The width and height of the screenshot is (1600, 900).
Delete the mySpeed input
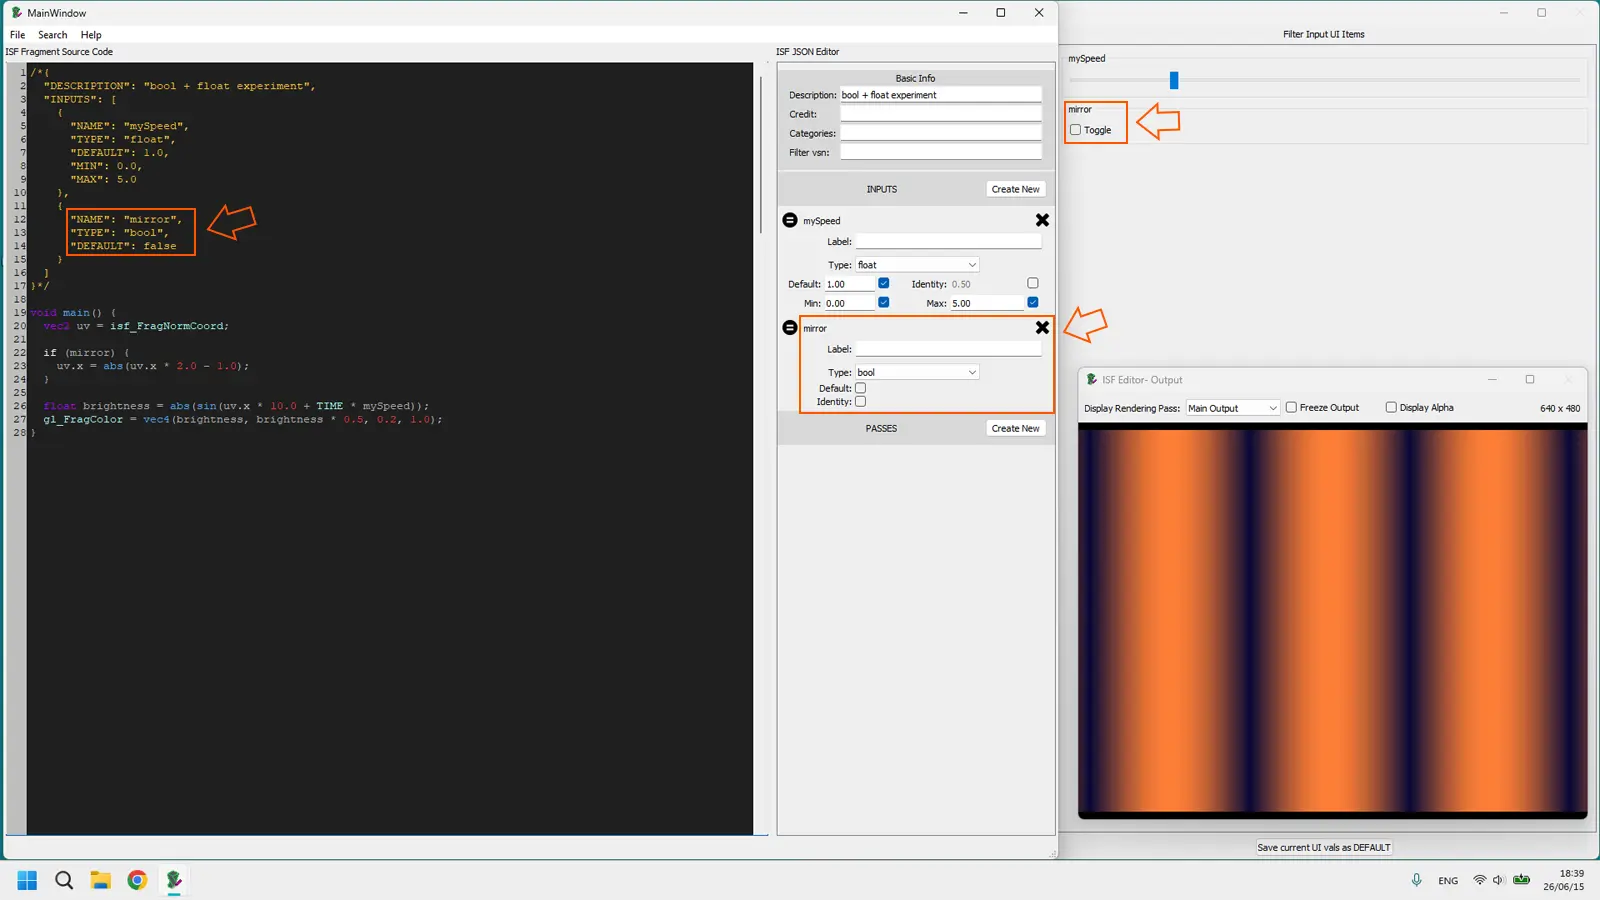[x=1042, y=220]
